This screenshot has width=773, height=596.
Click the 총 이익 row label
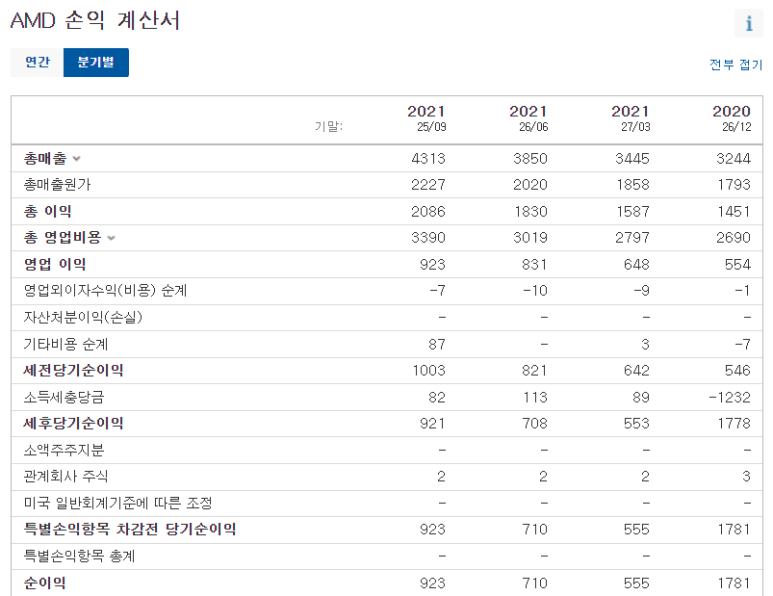(x=48, y=211)
